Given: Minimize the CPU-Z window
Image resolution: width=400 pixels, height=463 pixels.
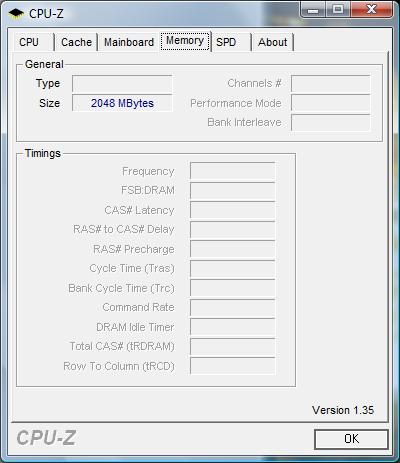Looking at the screenshot, I should [x=313, y=9].
